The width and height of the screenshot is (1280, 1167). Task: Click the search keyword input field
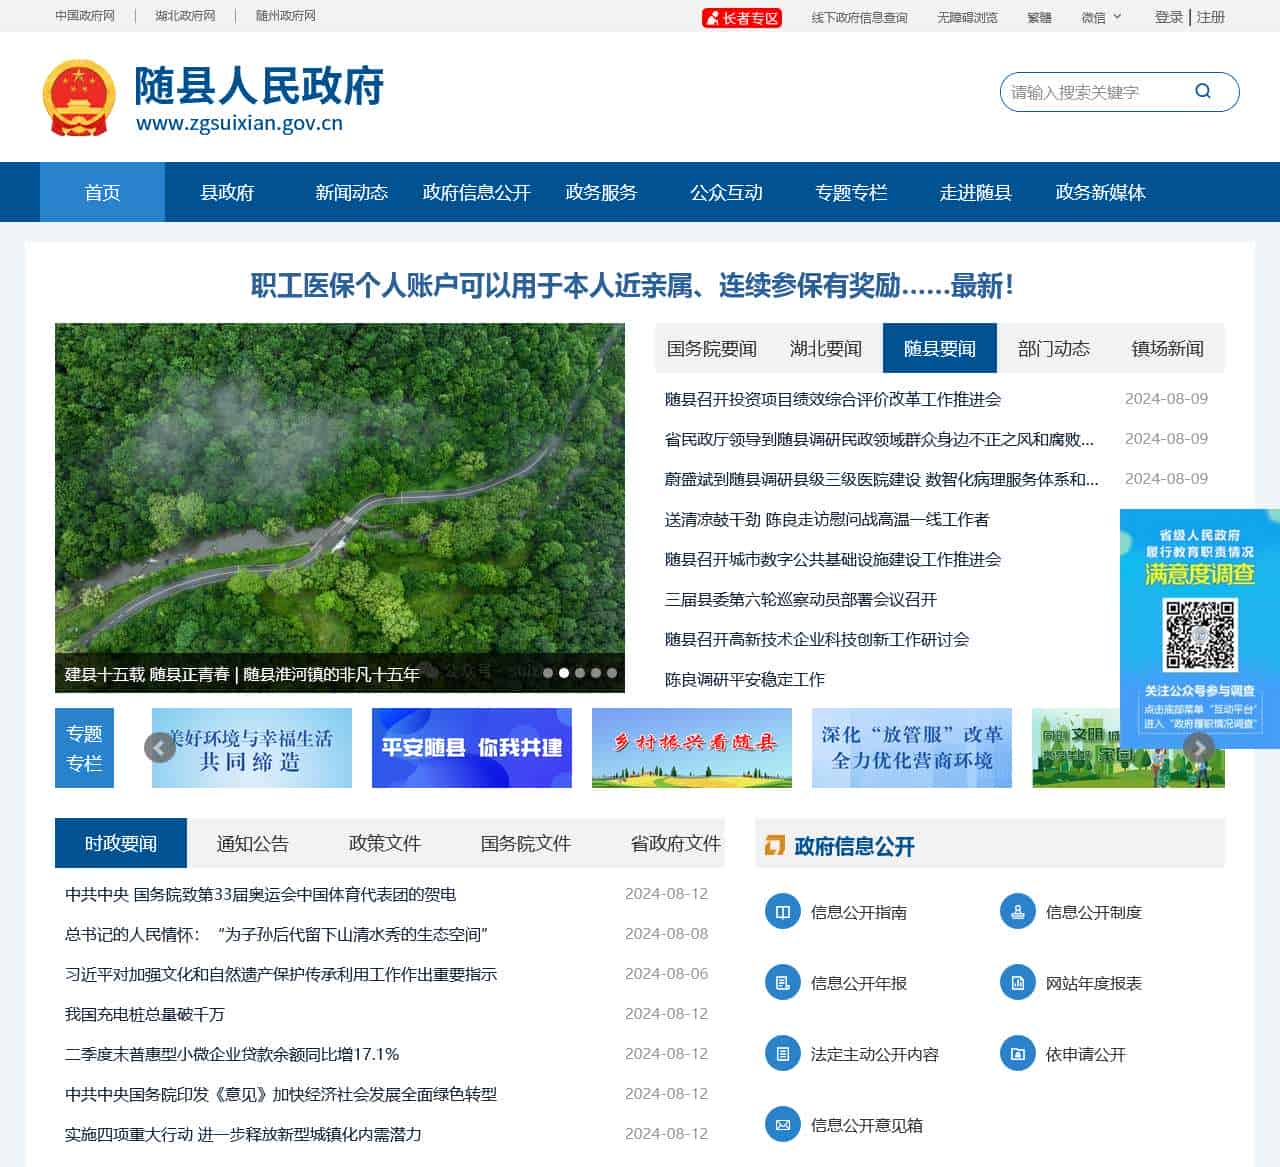[x=1095, y=92]
